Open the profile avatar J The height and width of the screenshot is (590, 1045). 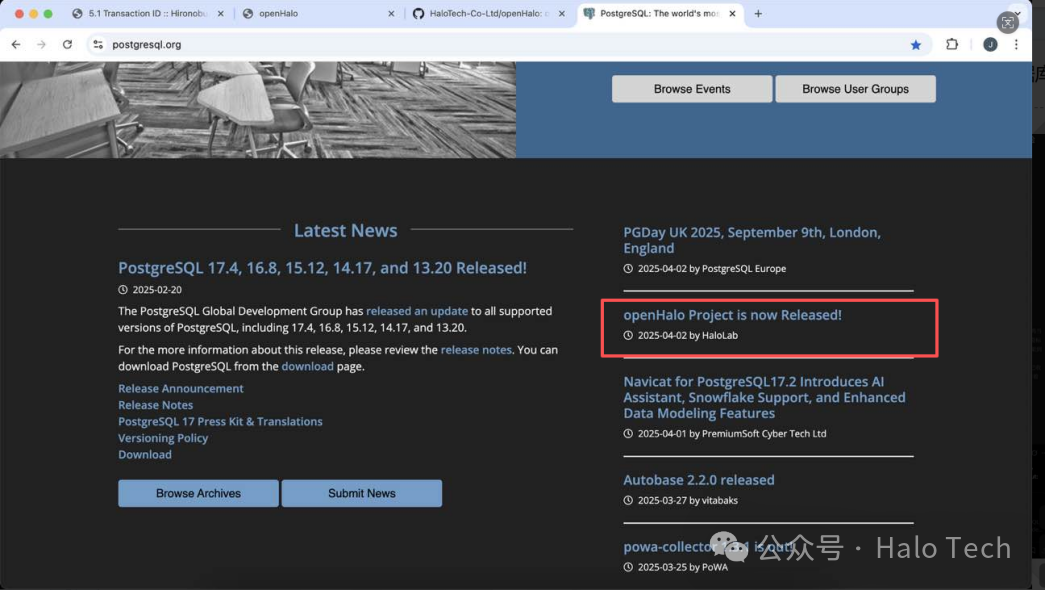point(990,45)
